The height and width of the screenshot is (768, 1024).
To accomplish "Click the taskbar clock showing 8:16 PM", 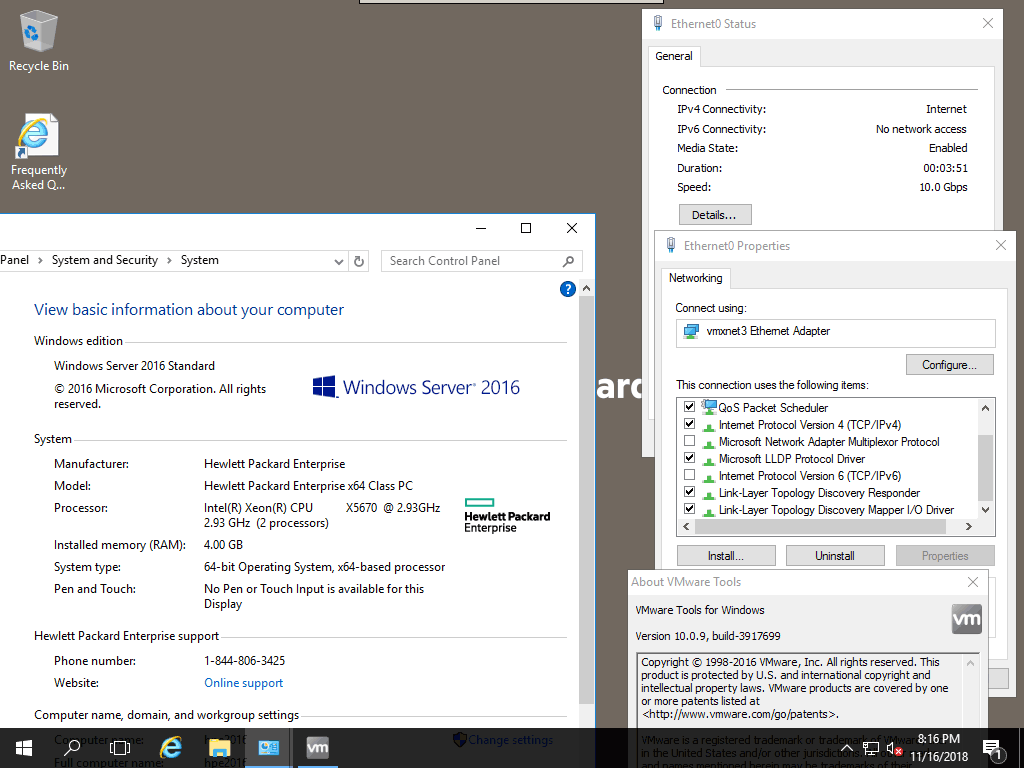I will point(939,748).
